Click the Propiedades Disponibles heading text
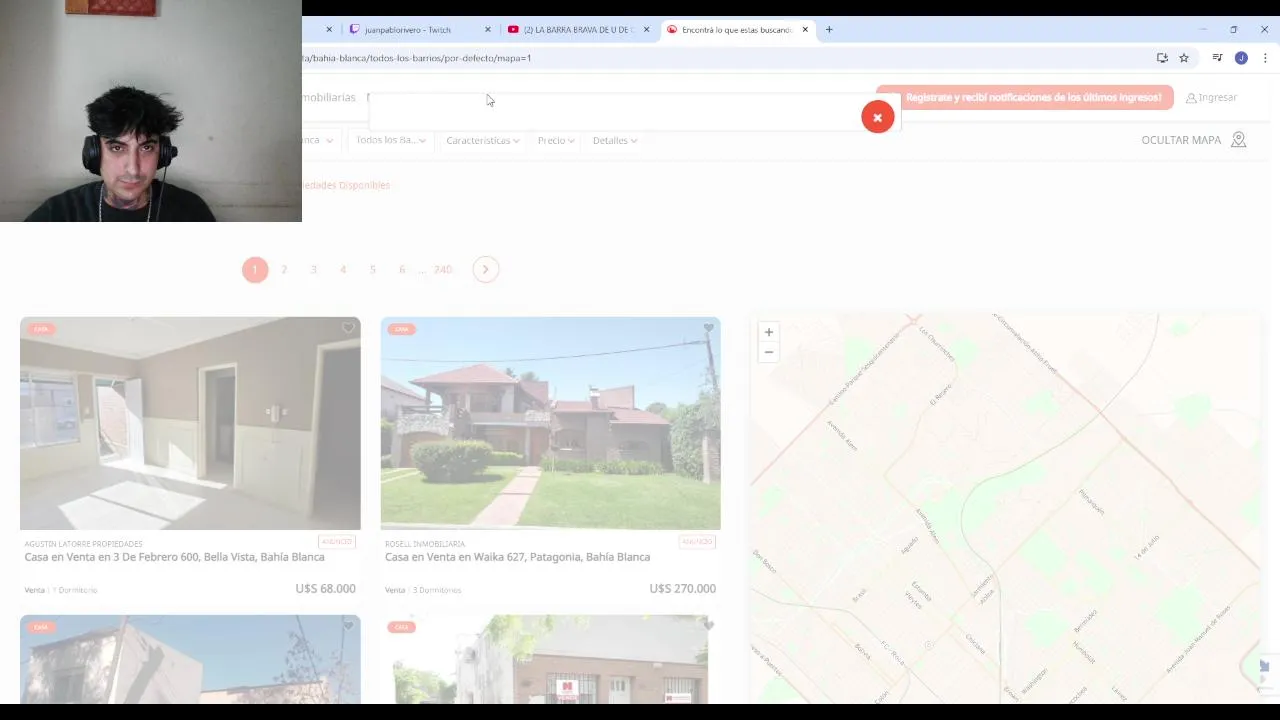 tap(346, 185)
